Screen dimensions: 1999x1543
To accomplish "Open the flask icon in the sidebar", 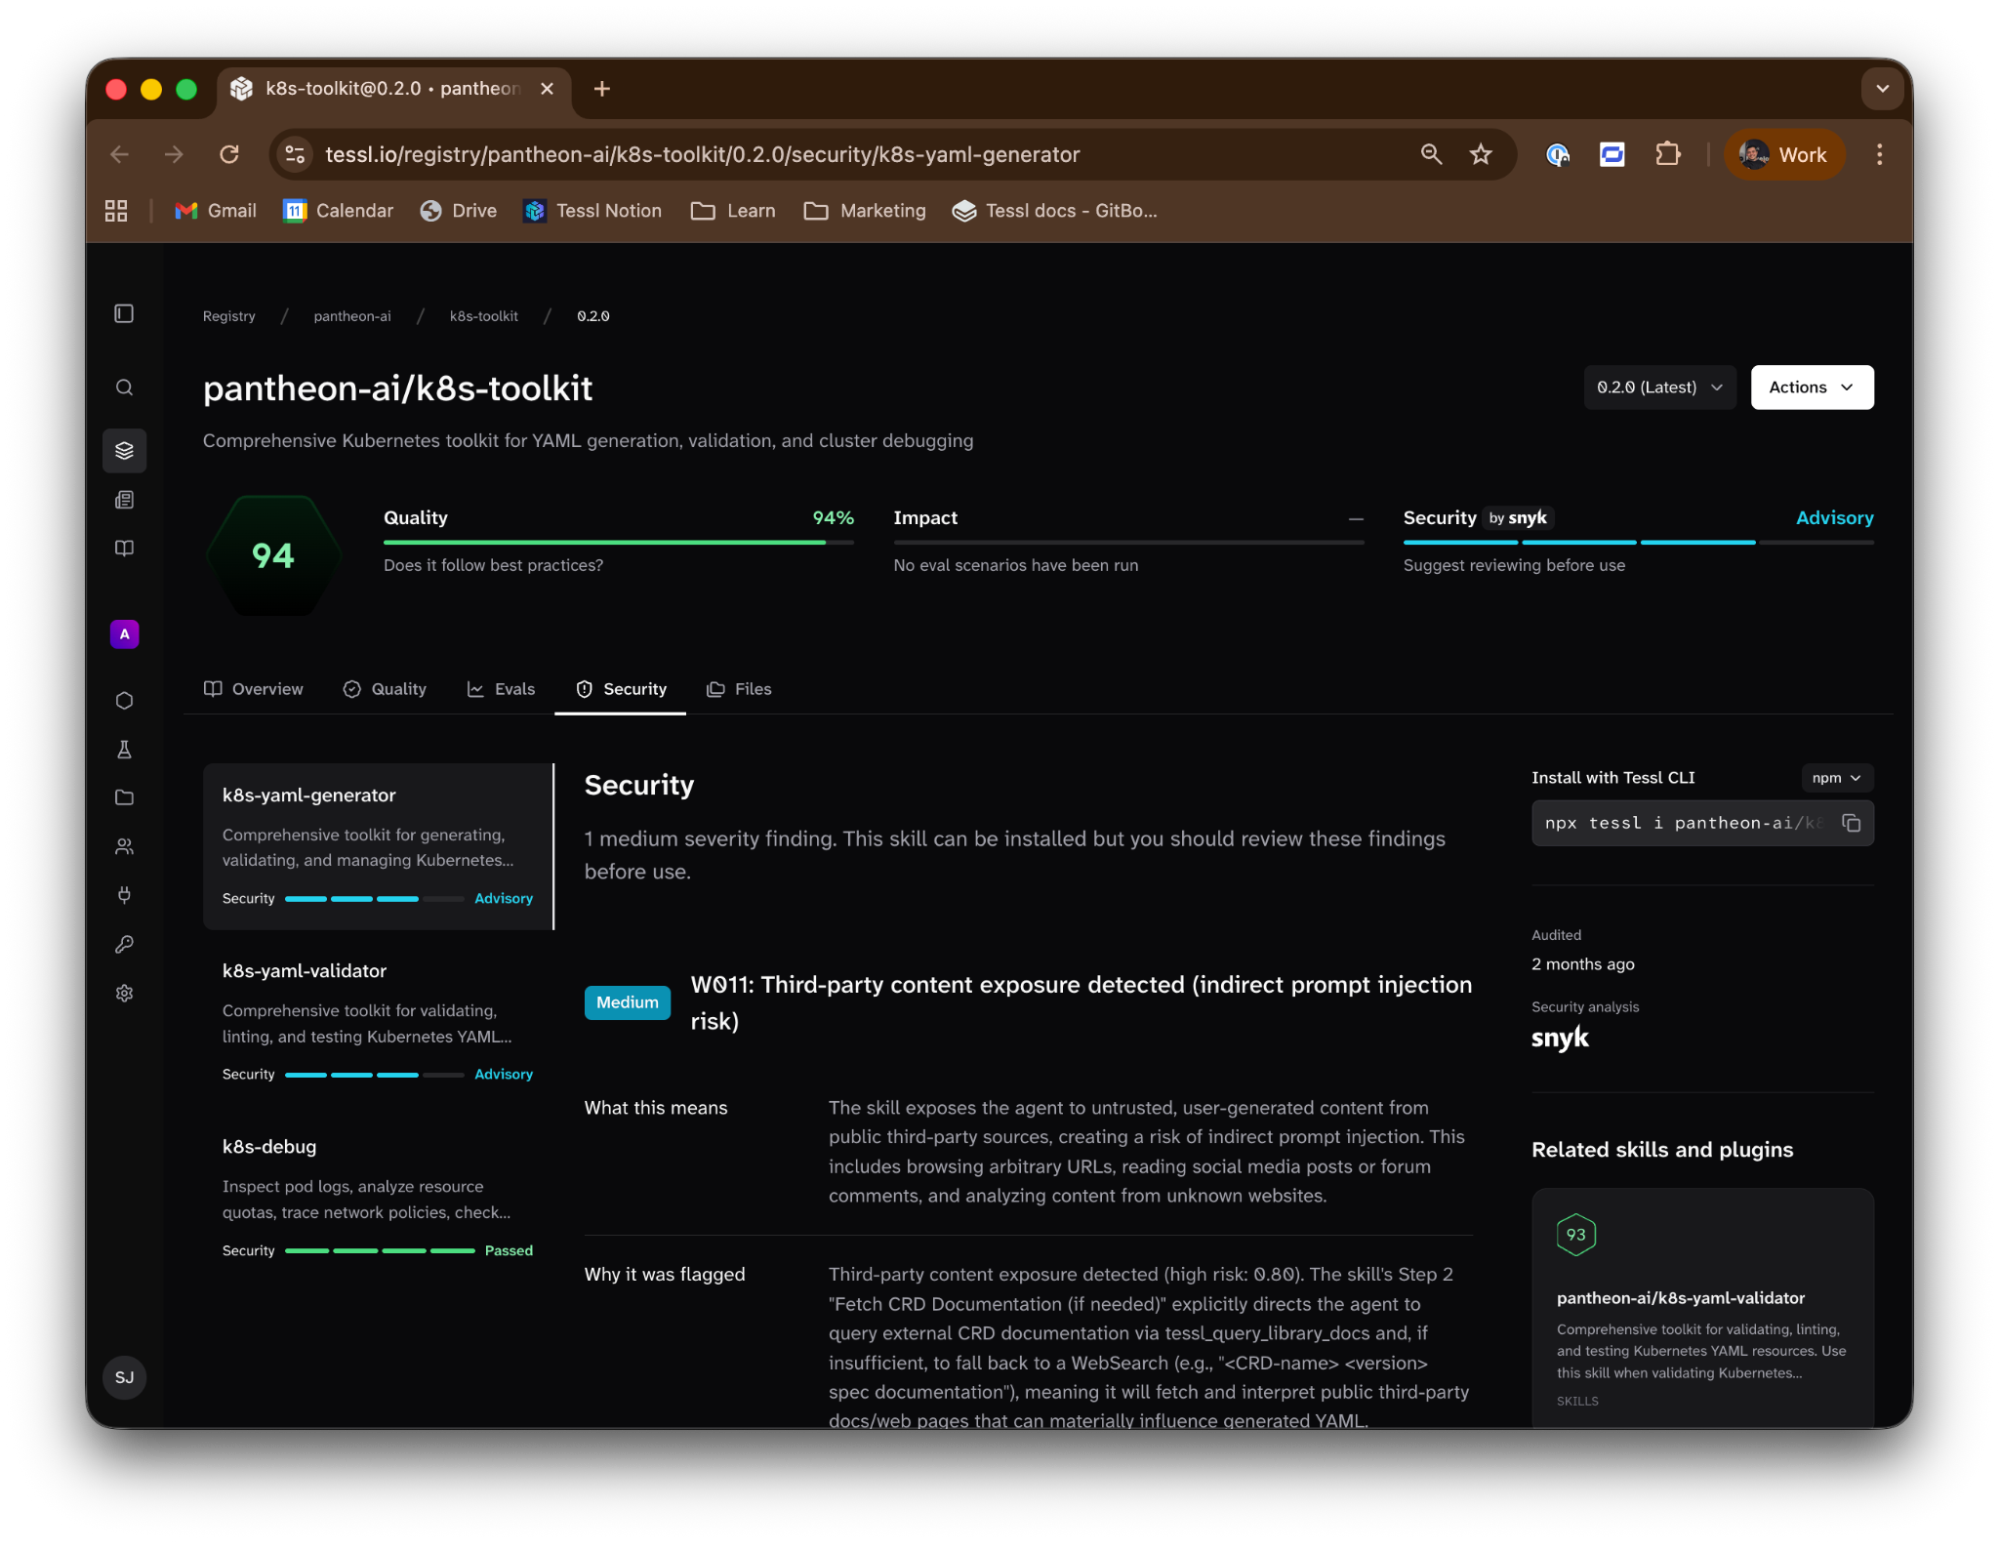I will (x=124, y=749).
